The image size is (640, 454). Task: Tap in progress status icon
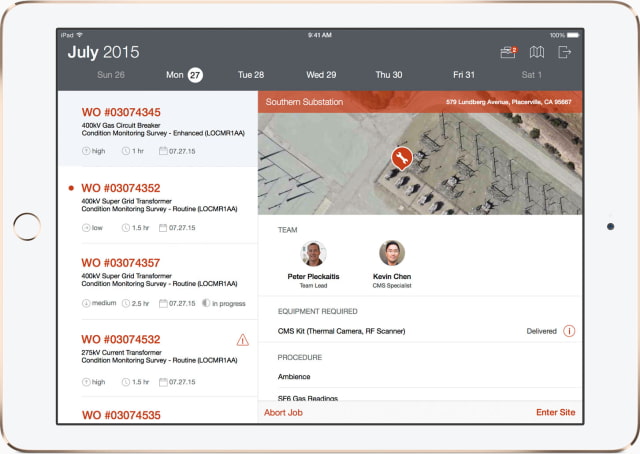[x=206, y=303]
